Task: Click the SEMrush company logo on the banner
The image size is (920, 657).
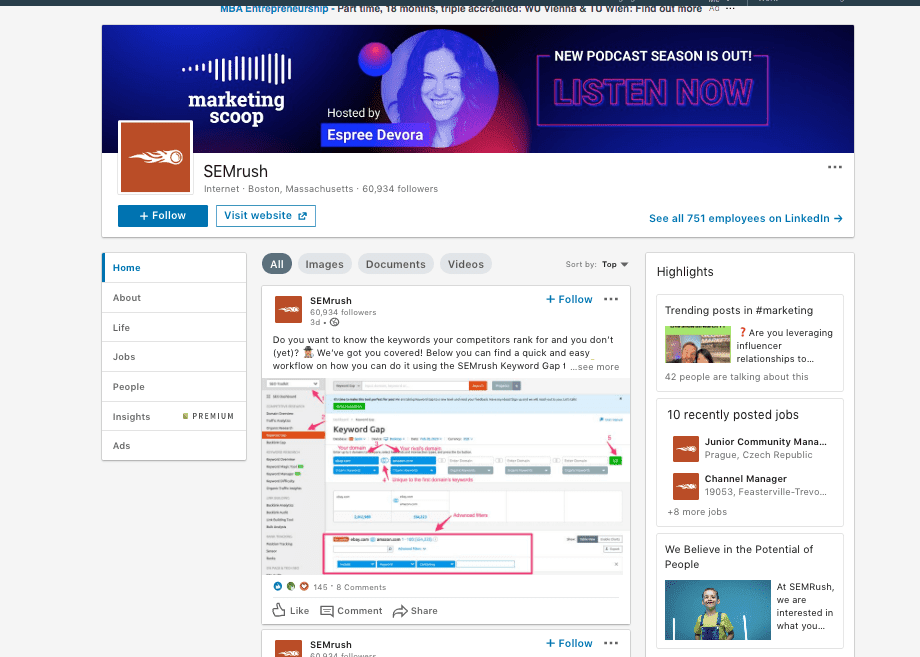Action: [155, 157]
